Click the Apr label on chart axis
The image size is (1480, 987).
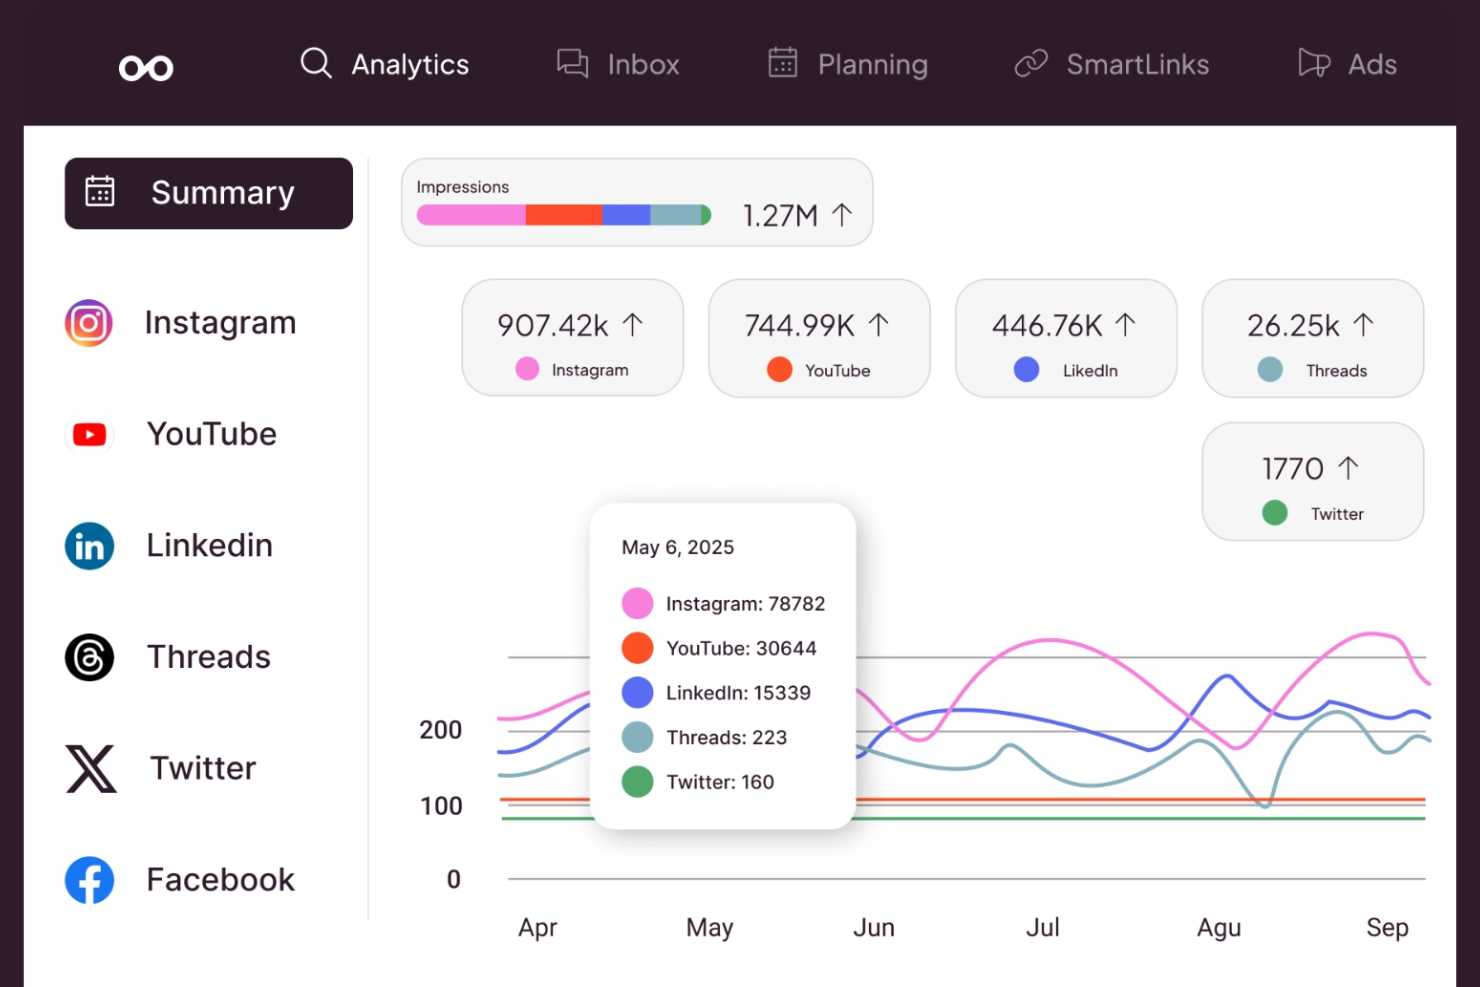538,929
